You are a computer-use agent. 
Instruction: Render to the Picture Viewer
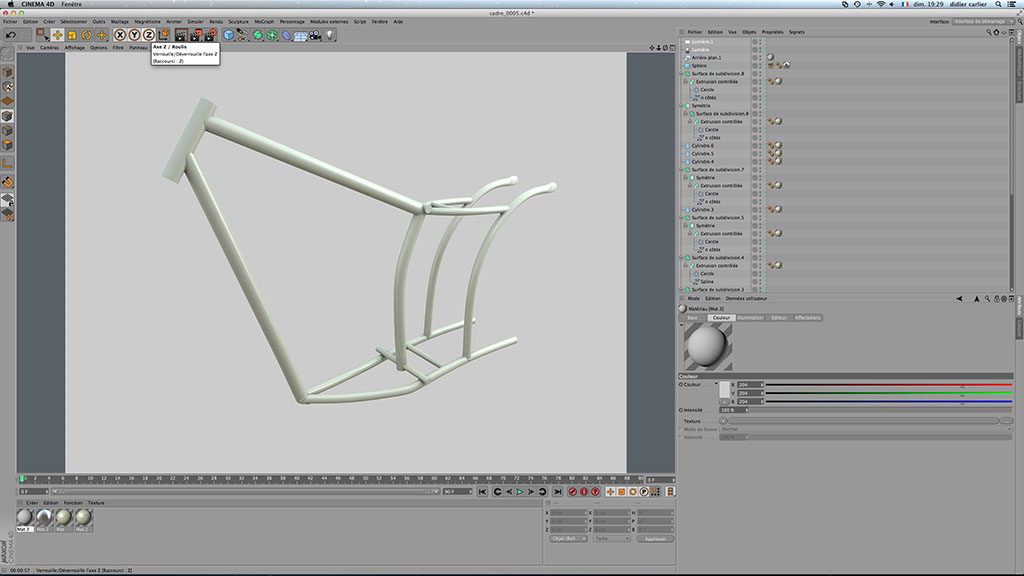(195, 35)
